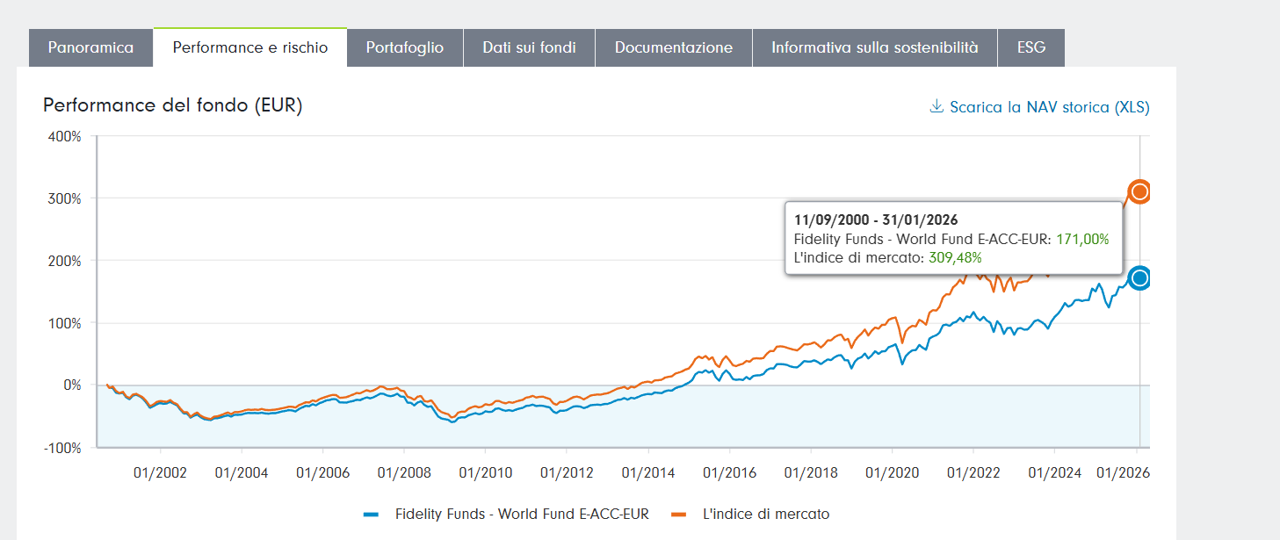Click the 01/2010 label on the x-axis

click(x=484, y=471)
